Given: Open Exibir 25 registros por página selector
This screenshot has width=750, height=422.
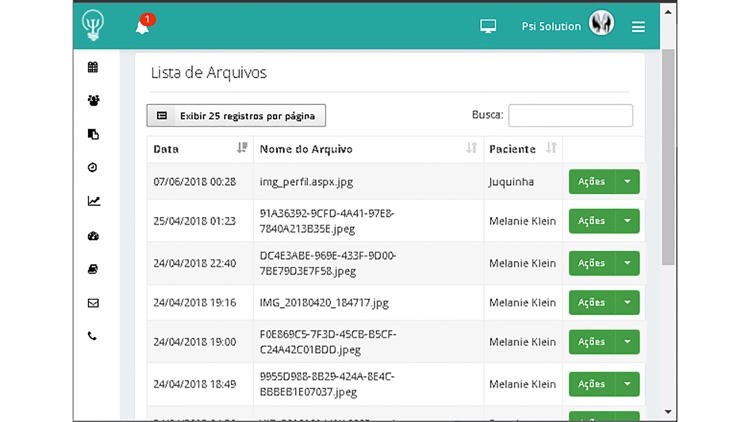Looking at the screenshot, I should pyautogui.click(x=236, y=115).
